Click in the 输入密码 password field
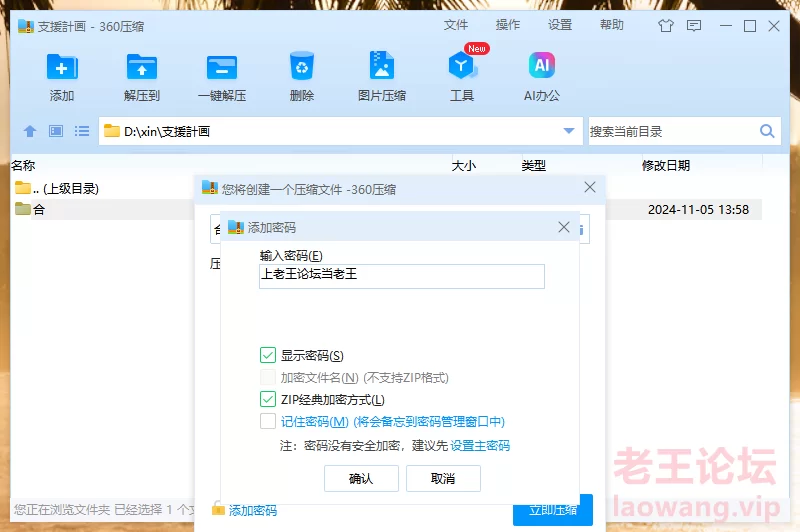 pos(402,276)
